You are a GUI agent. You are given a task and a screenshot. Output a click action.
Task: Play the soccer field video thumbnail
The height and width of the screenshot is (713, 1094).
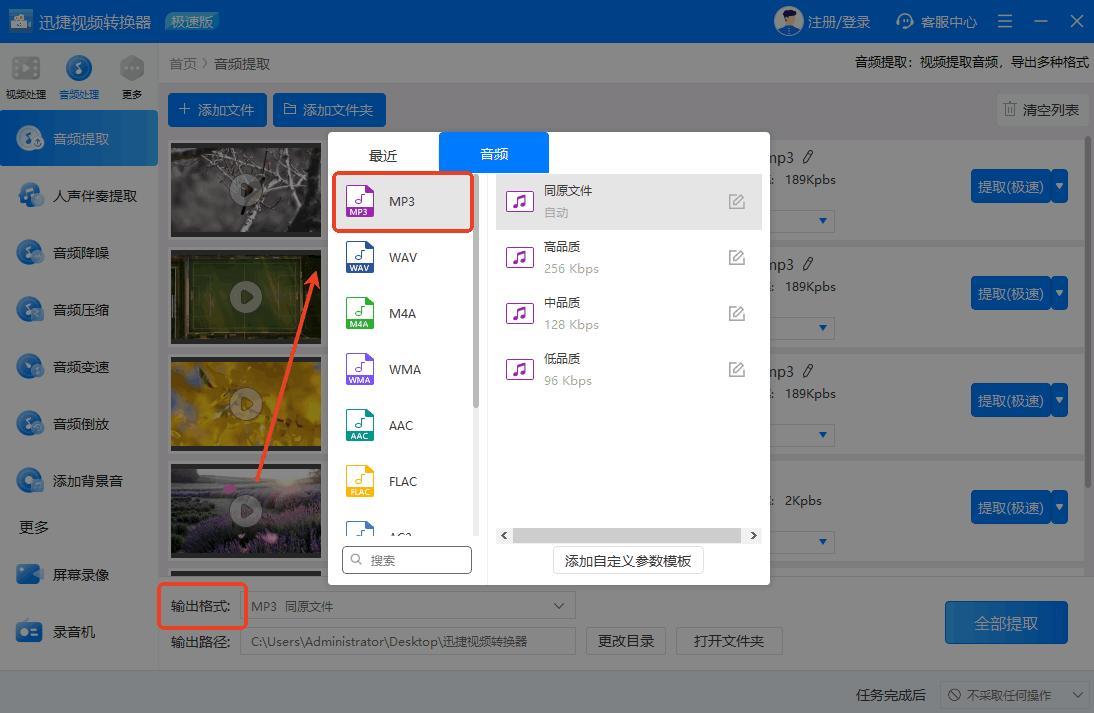click(246, 296)
